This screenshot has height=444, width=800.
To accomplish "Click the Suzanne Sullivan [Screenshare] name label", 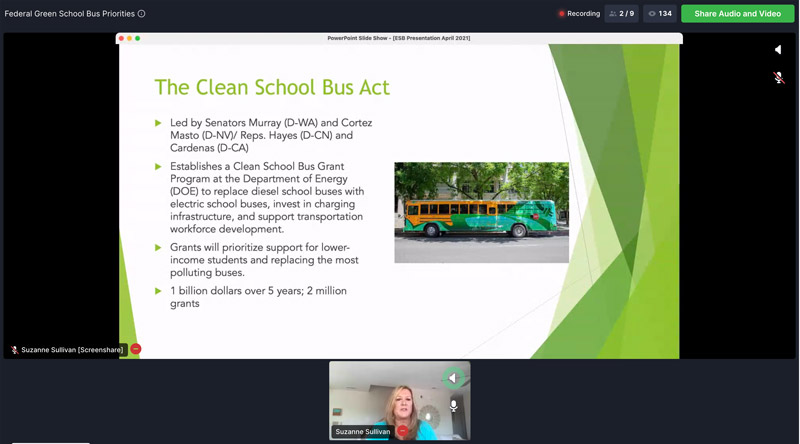I will 68,350.
